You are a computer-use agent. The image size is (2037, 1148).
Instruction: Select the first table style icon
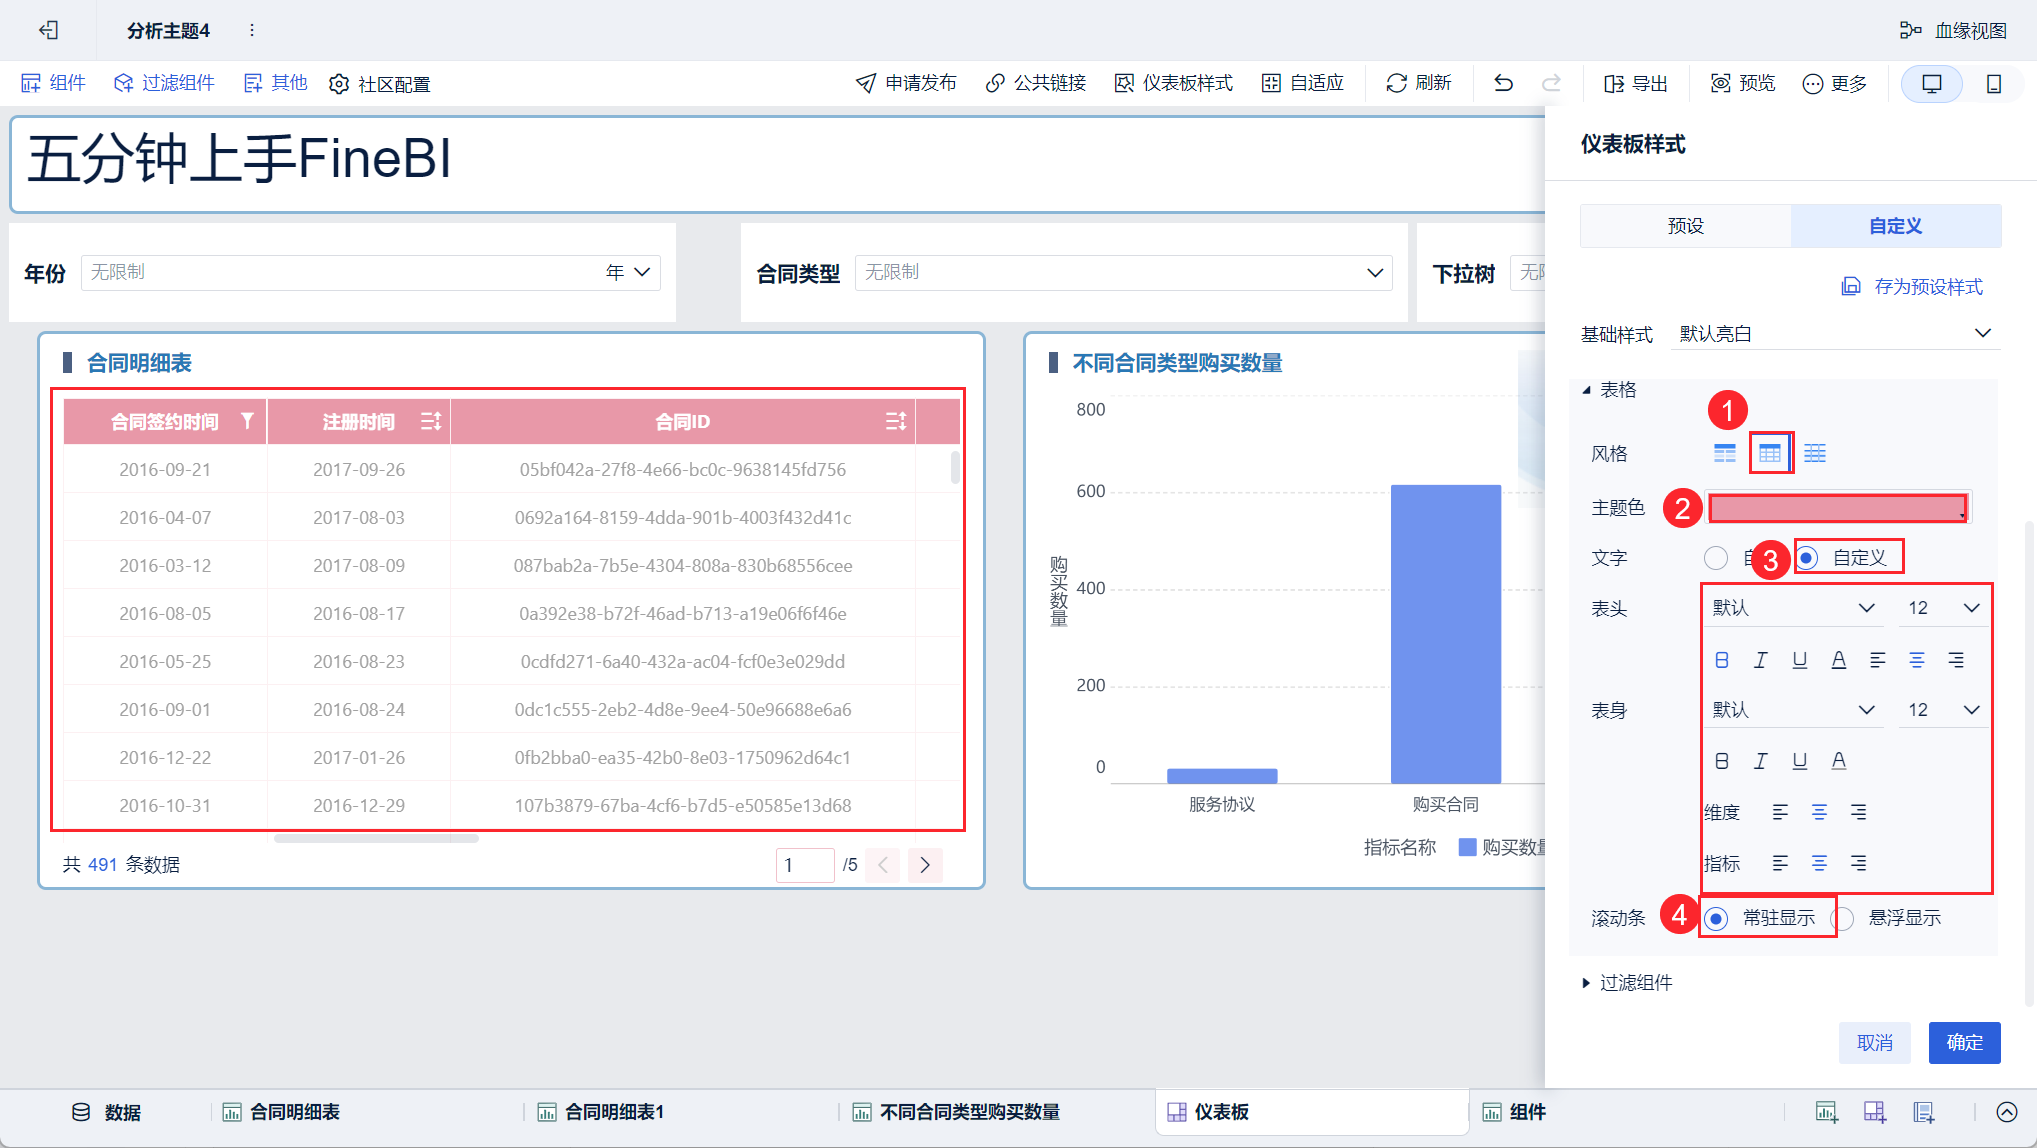tap(1725, 454)
